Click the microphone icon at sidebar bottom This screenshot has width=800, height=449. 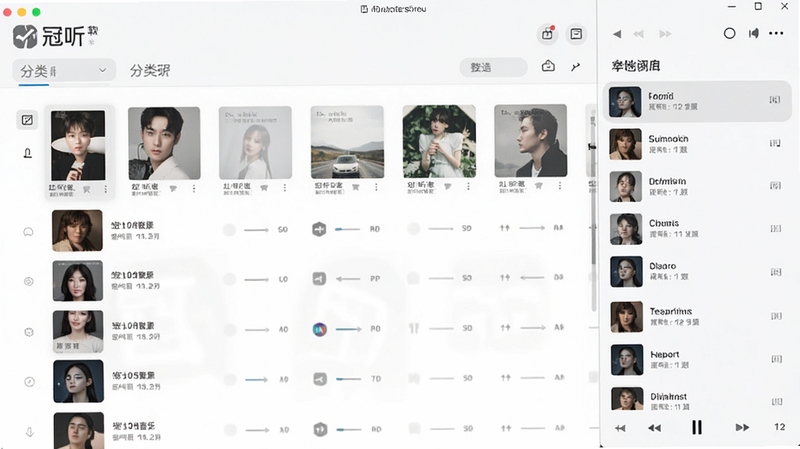[30, 432]
